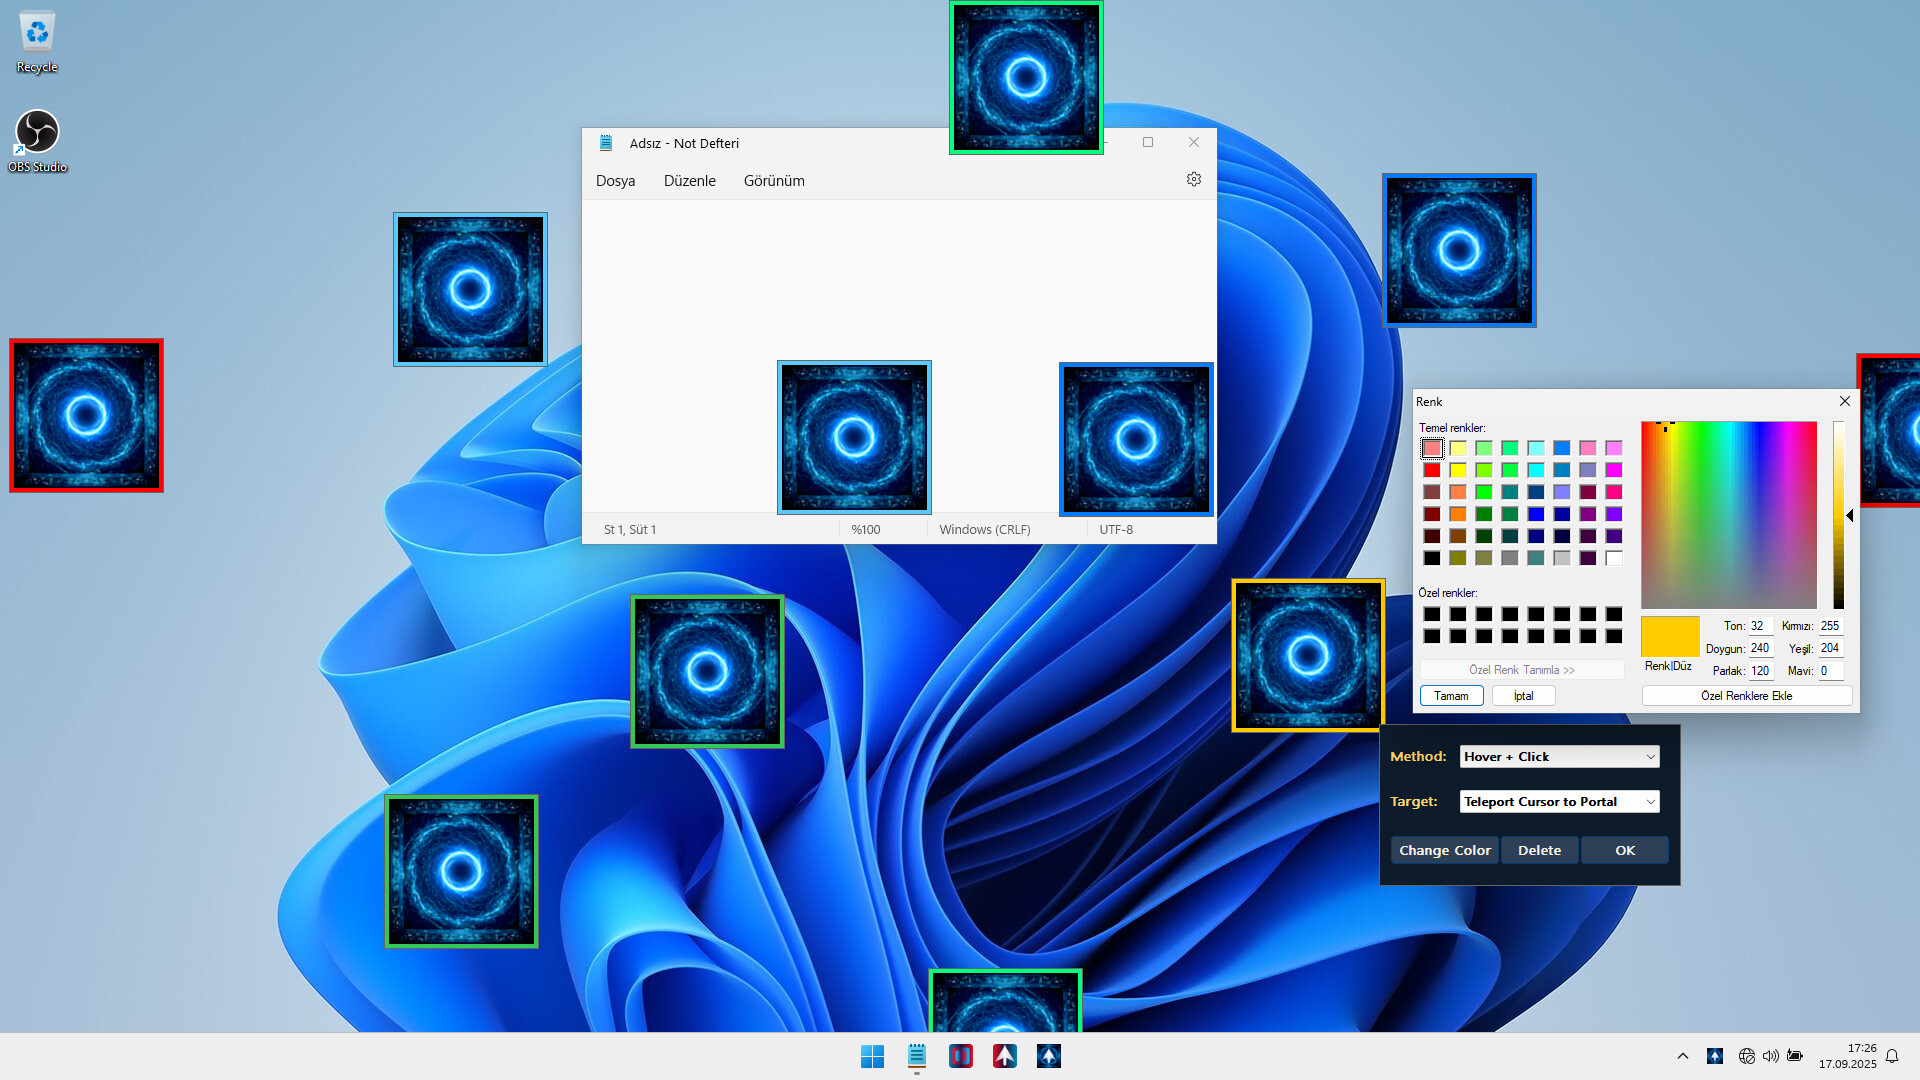Image resolution: width=1920 pixels, height=1080 pixels.
Task: Open the Method dropdown showing Hover + Click
Action: pyautogui.click(x=1558, y=756)
